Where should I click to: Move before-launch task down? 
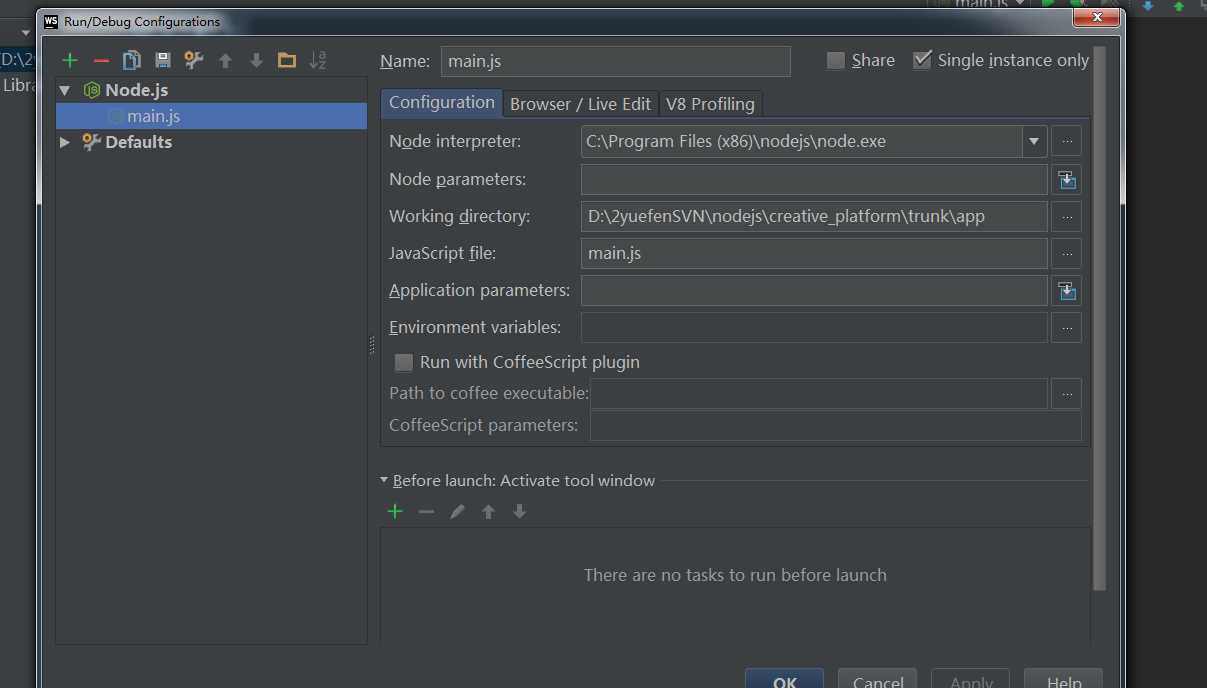[519, 511]
